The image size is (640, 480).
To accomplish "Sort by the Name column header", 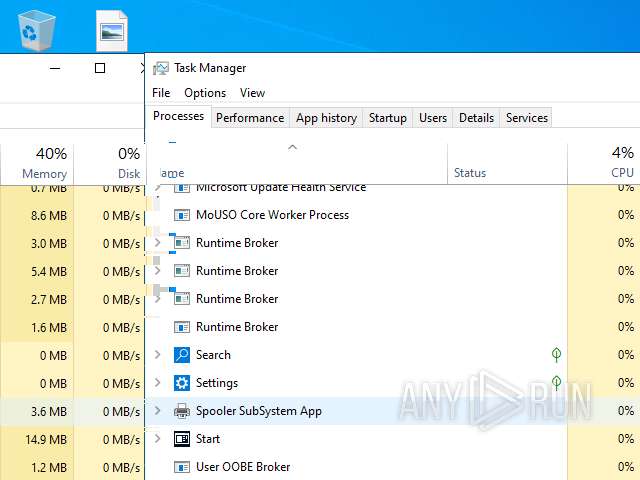I will [297, 164].
